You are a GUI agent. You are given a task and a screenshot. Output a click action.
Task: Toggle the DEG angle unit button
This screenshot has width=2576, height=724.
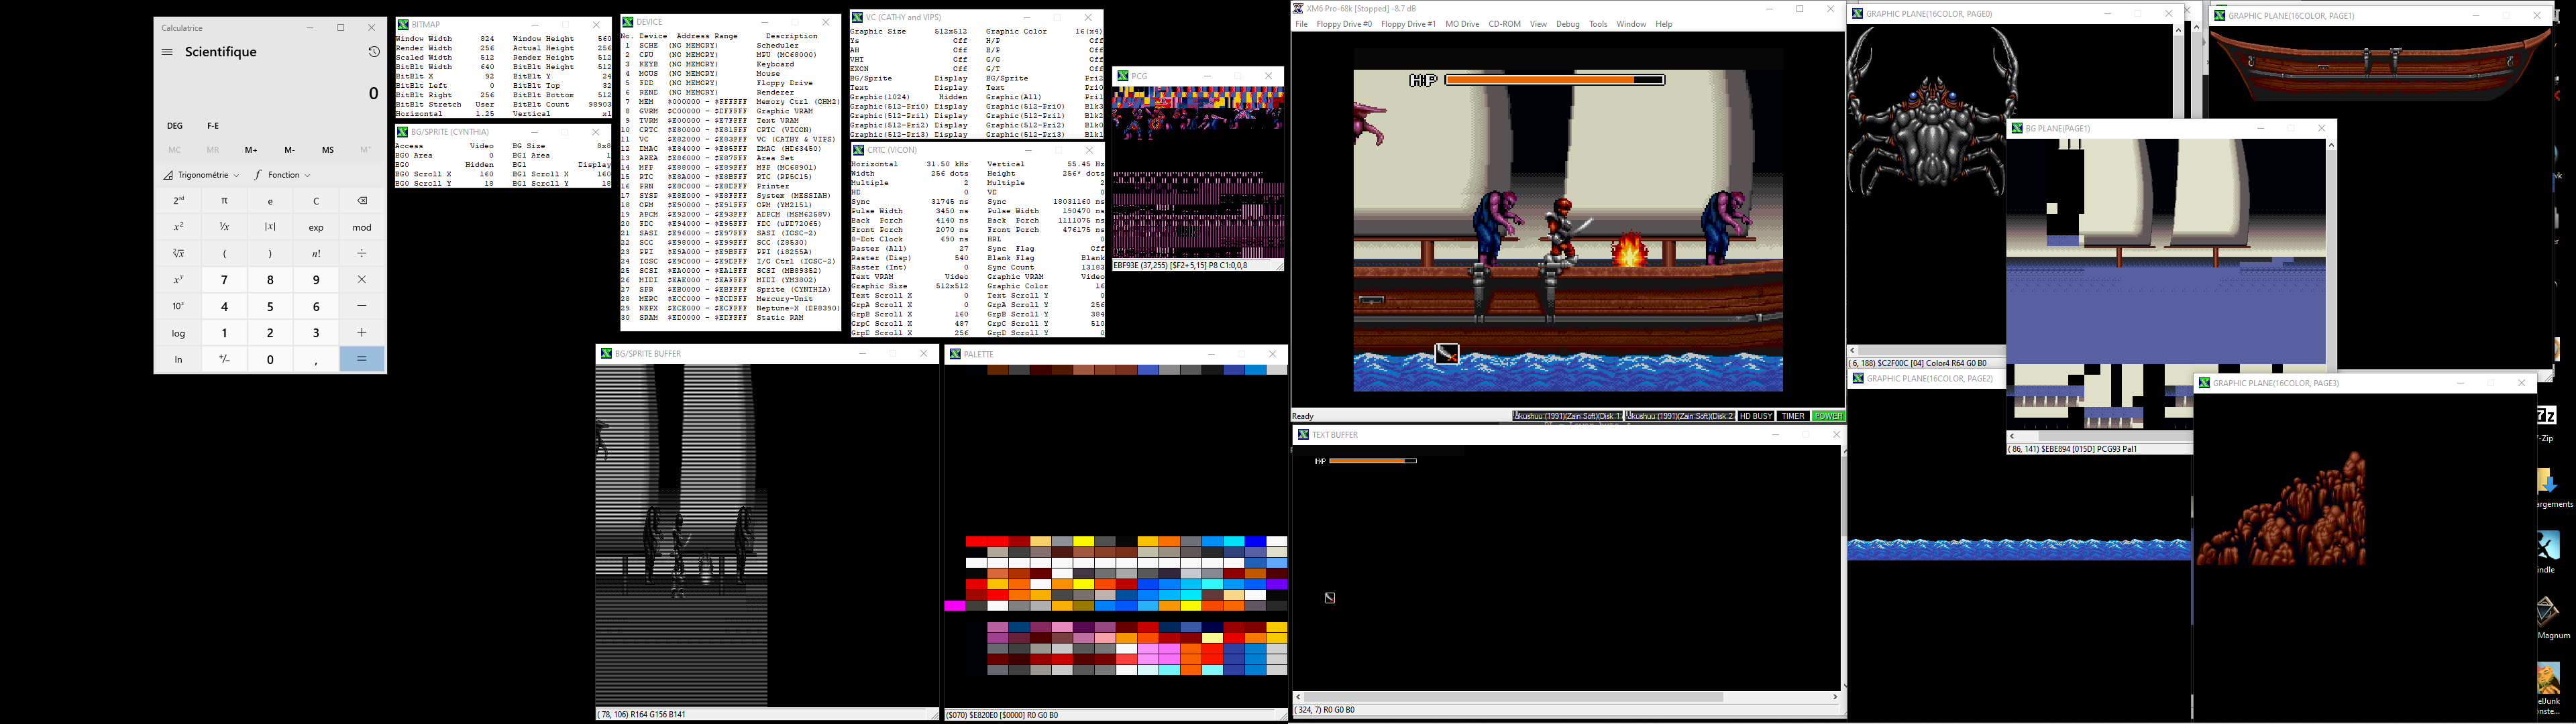point(175,126)
